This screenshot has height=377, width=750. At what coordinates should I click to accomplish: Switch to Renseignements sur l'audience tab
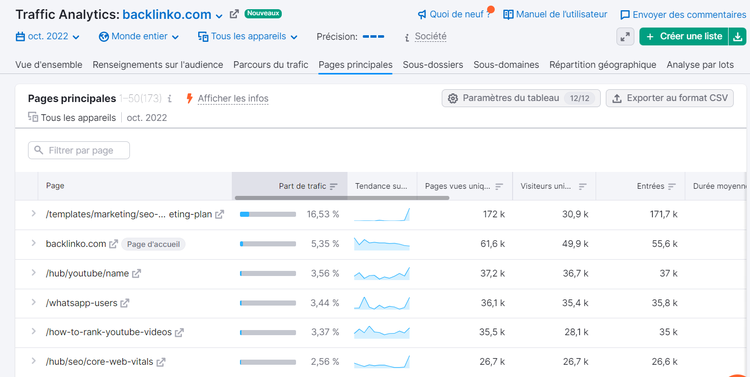point(158,65)
